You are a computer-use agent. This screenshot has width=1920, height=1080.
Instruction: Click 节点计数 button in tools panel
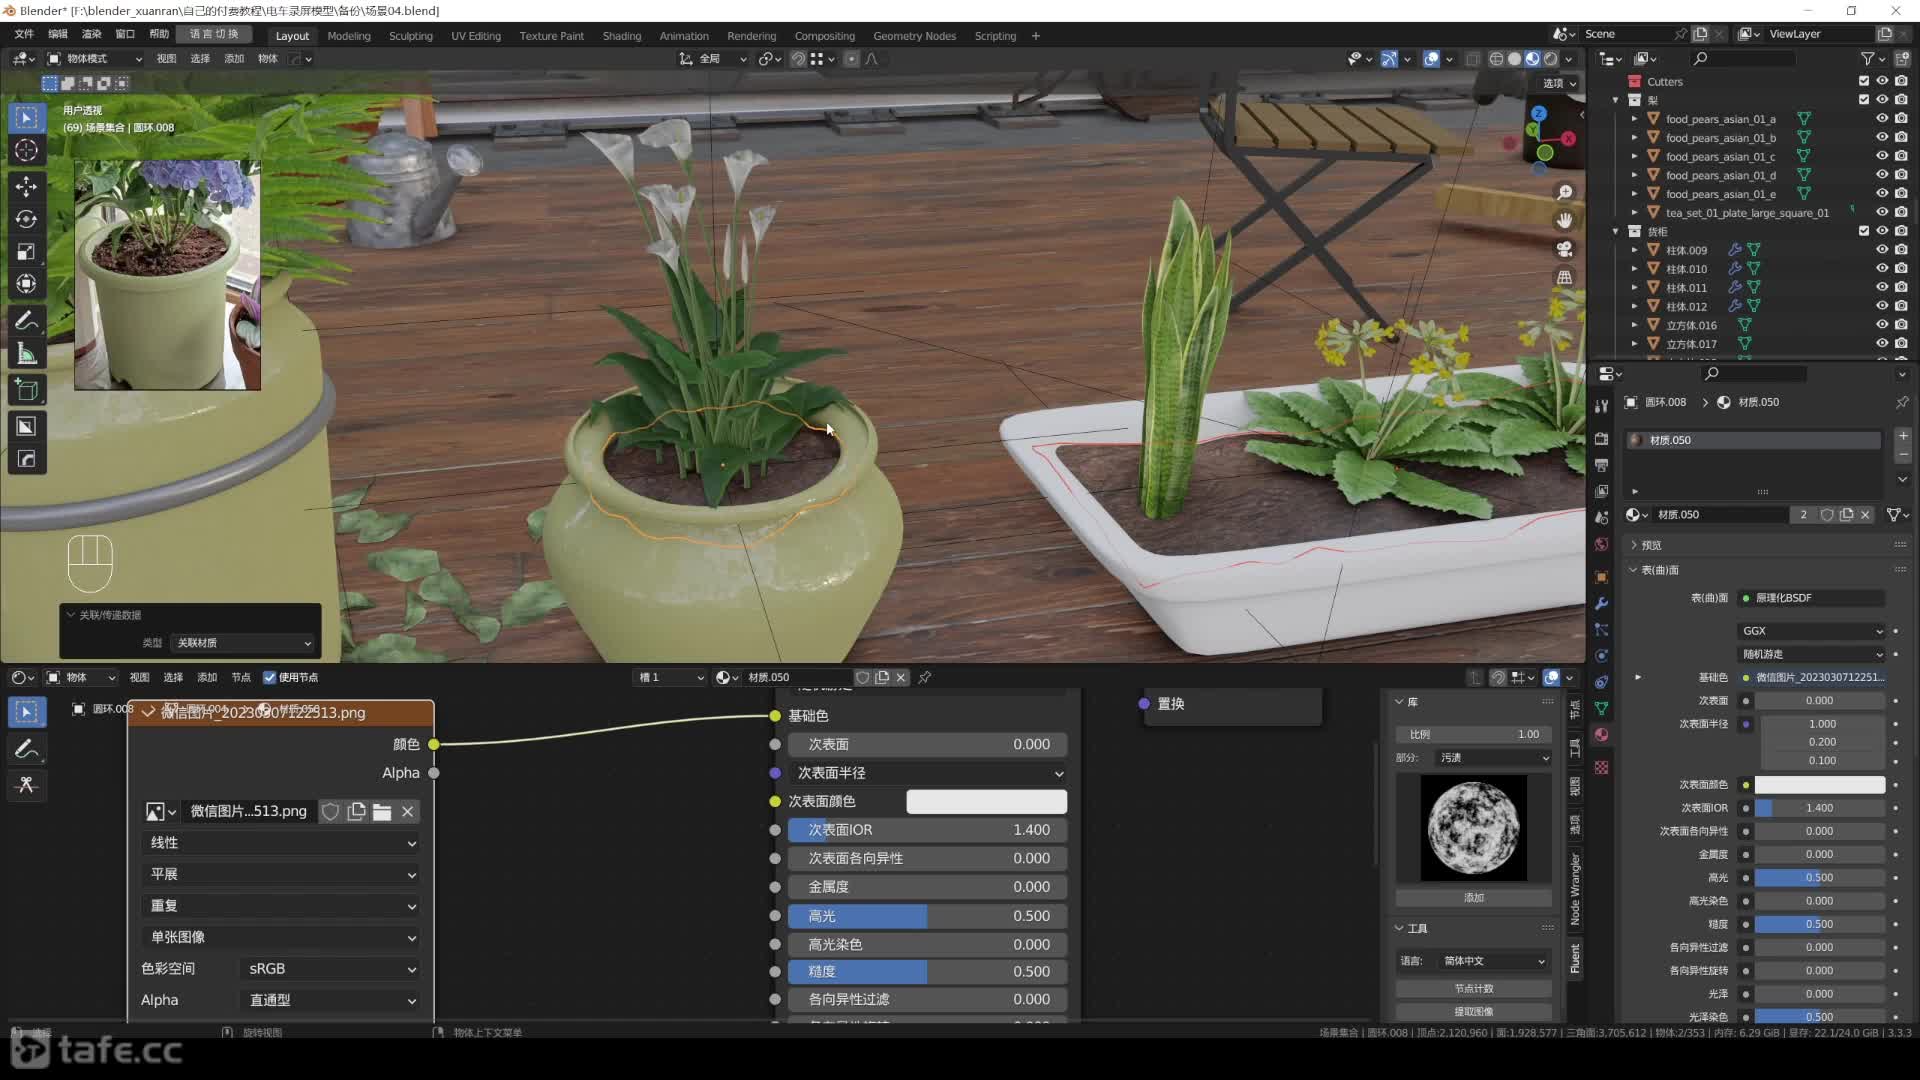coord(1474,988)
